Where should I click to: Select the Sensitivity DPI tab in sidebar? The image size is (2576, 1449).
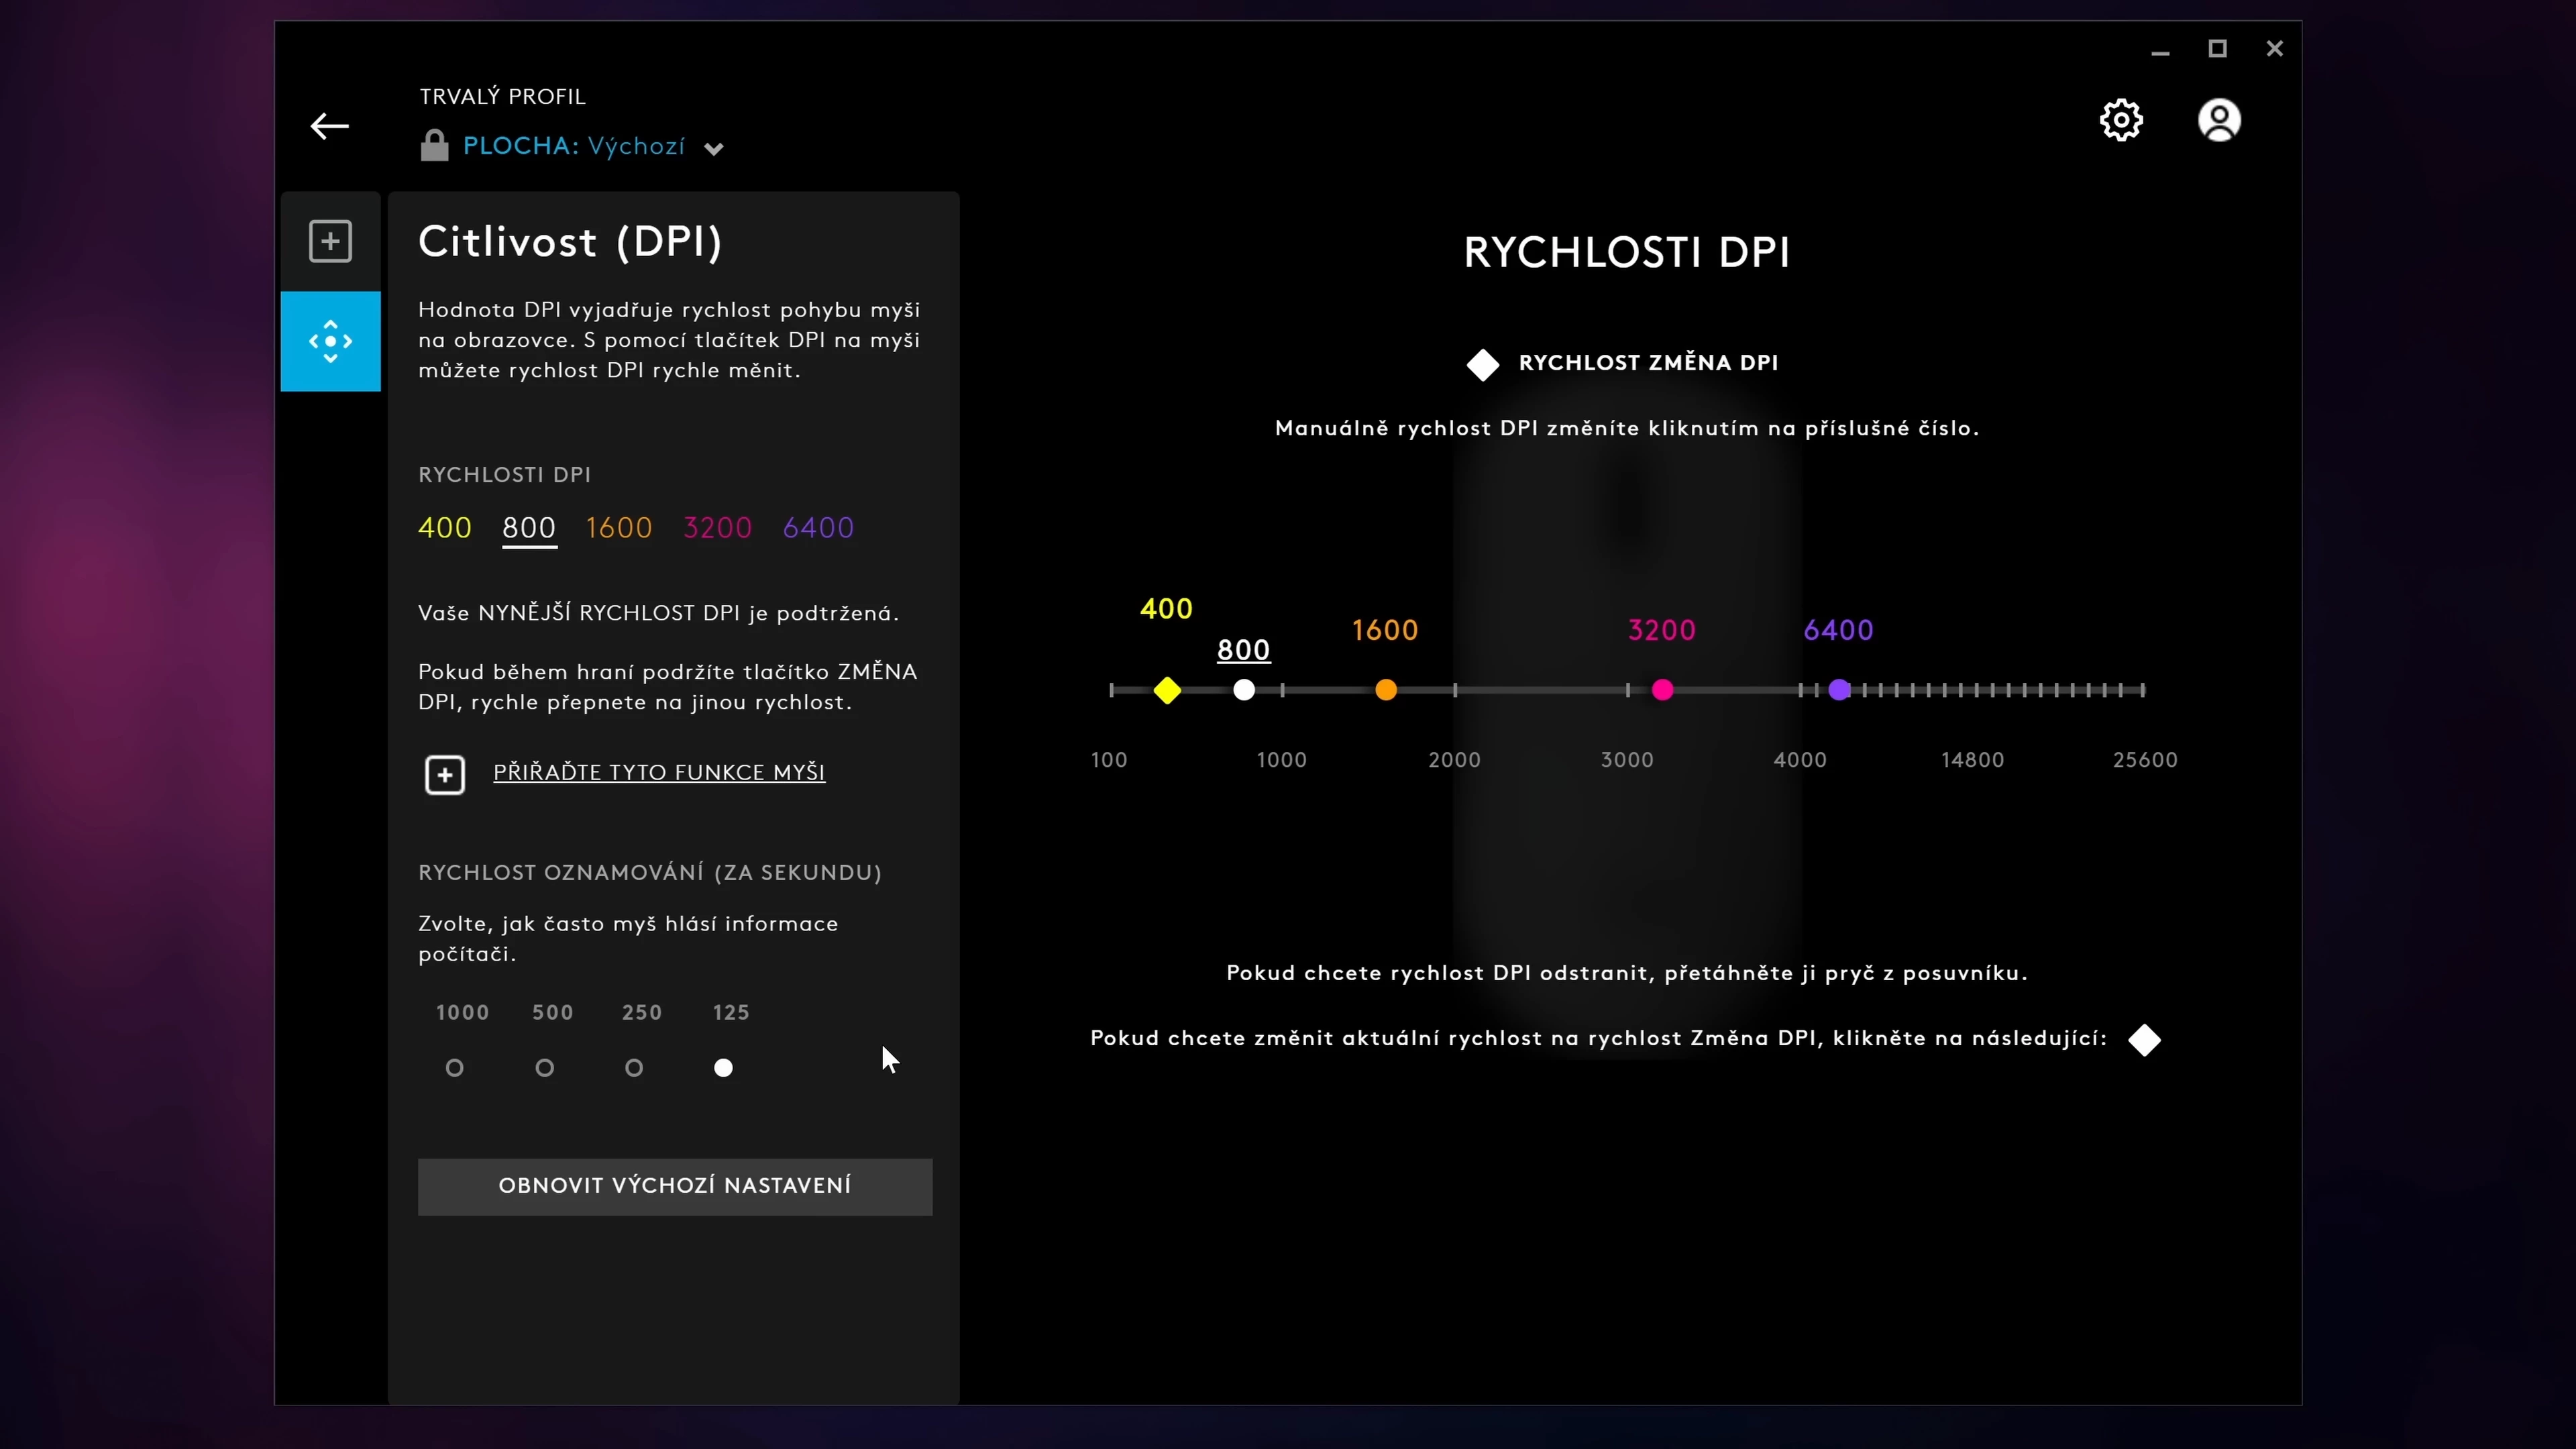tap(330, 341)
